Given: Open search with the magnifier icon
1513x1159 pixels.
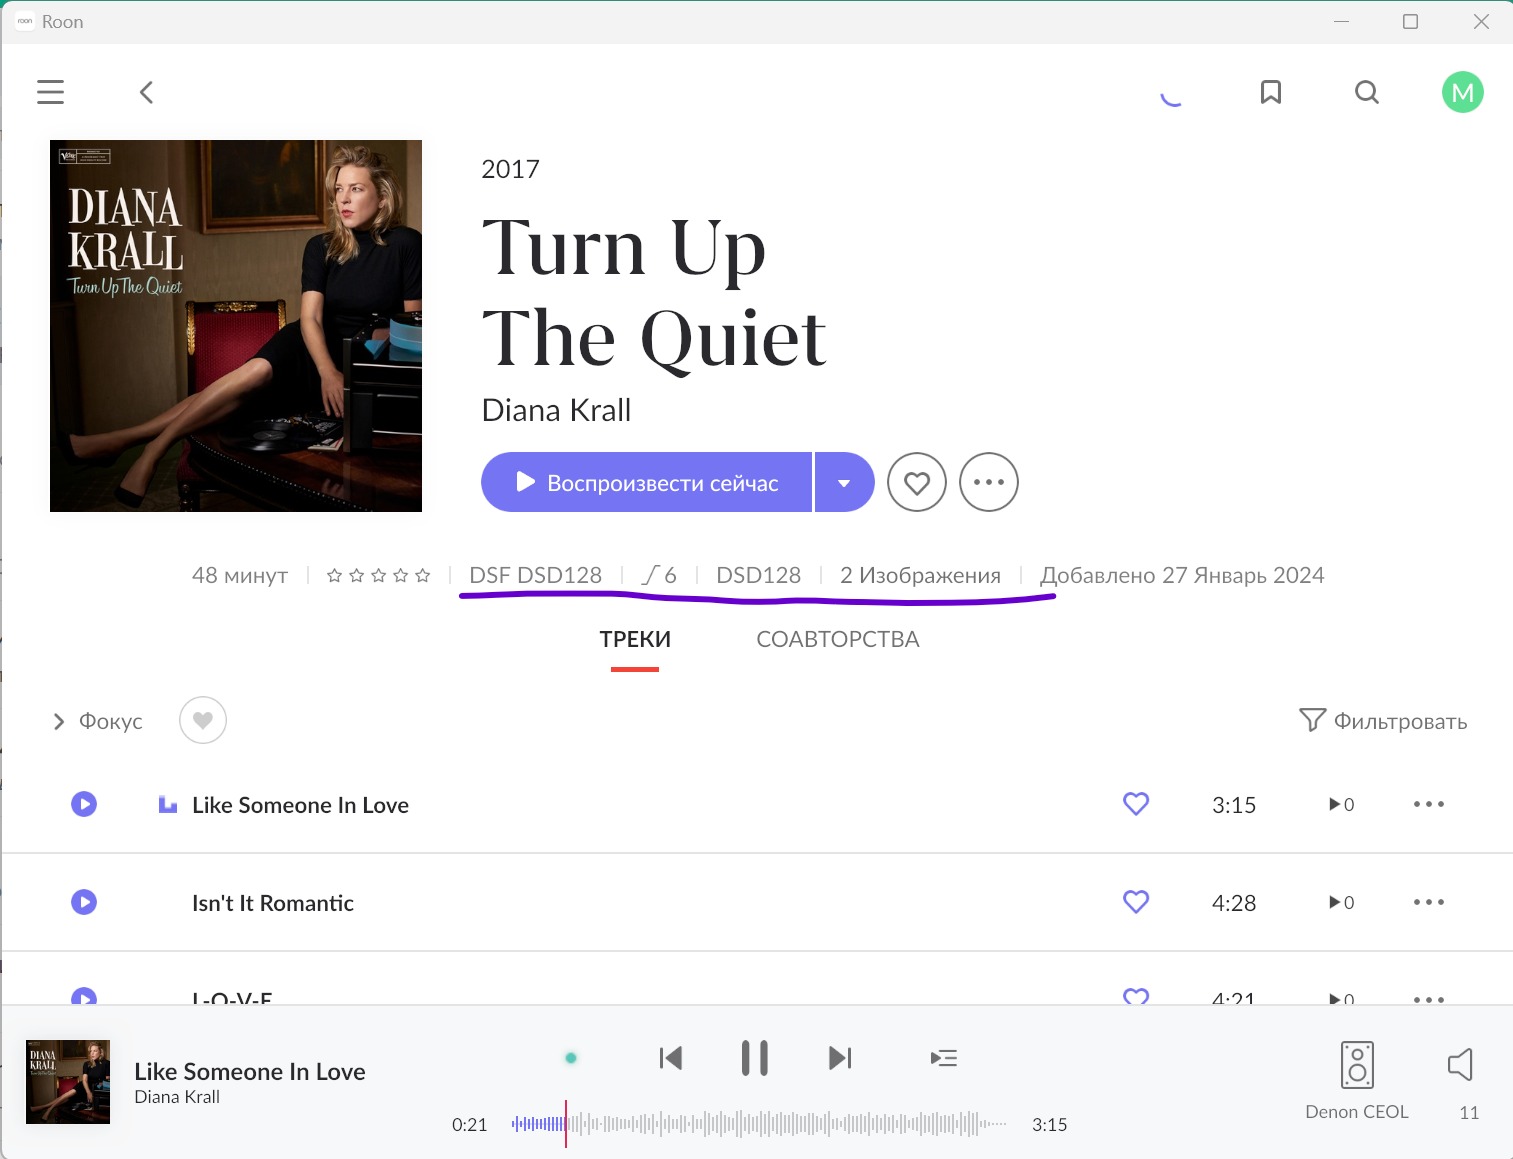Looking at the screenshot, I should click(x=1366, y=93).
